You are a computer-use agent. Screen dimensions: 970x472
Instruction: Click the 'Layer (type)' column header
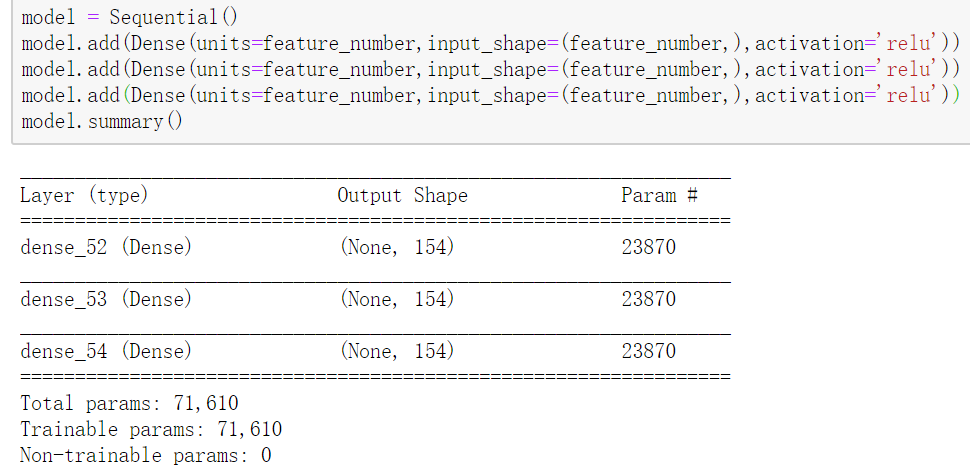coord(84,195)
